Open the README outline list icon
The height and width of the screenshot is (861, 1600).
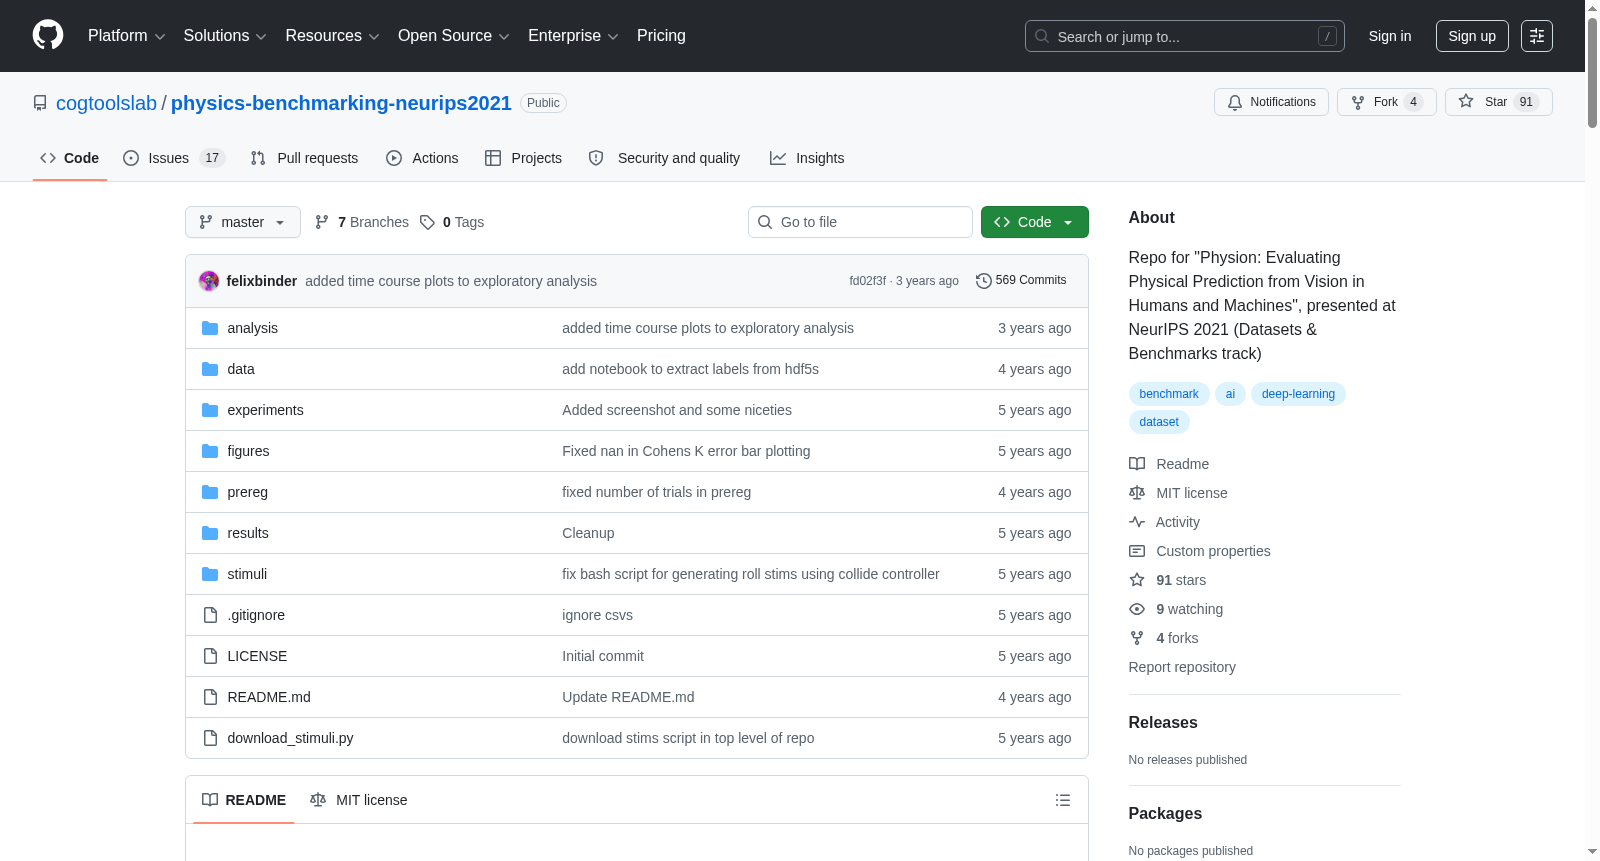(1063, 800)
